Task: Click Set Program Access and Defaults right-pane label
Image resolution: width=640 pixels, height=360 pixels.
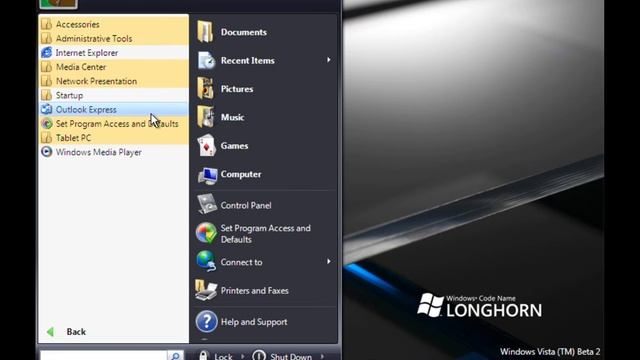Action: [266, 234]
